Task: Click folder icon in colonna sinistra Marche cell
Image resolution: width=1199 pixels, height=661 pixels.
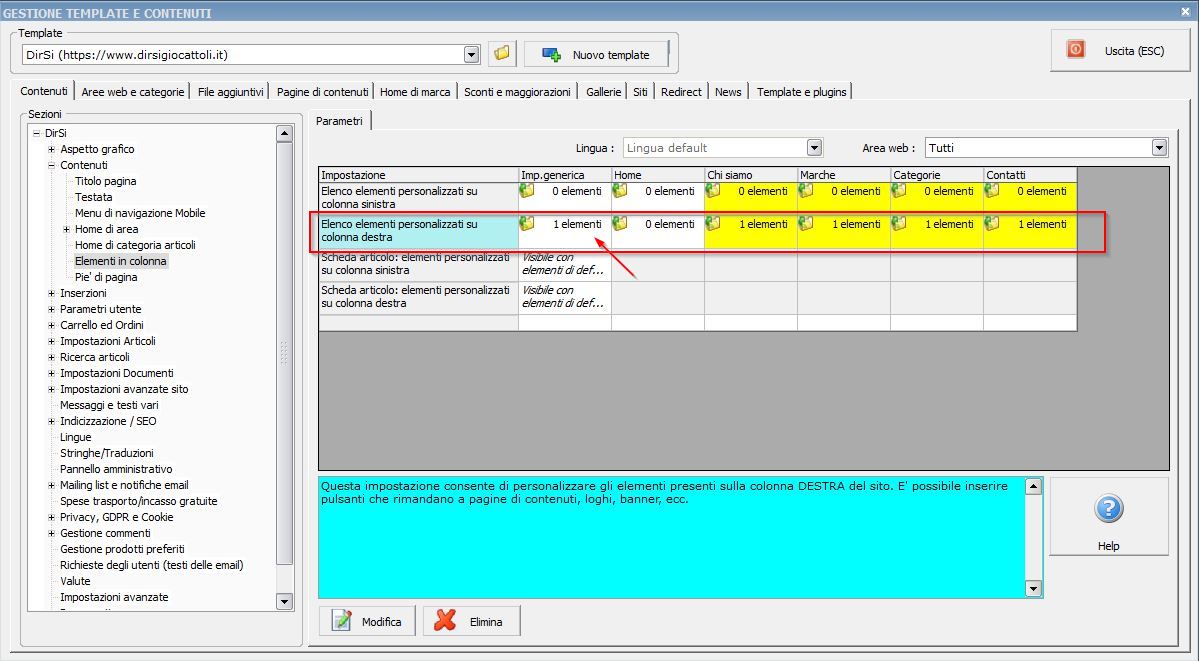Action: click(806, 191)
